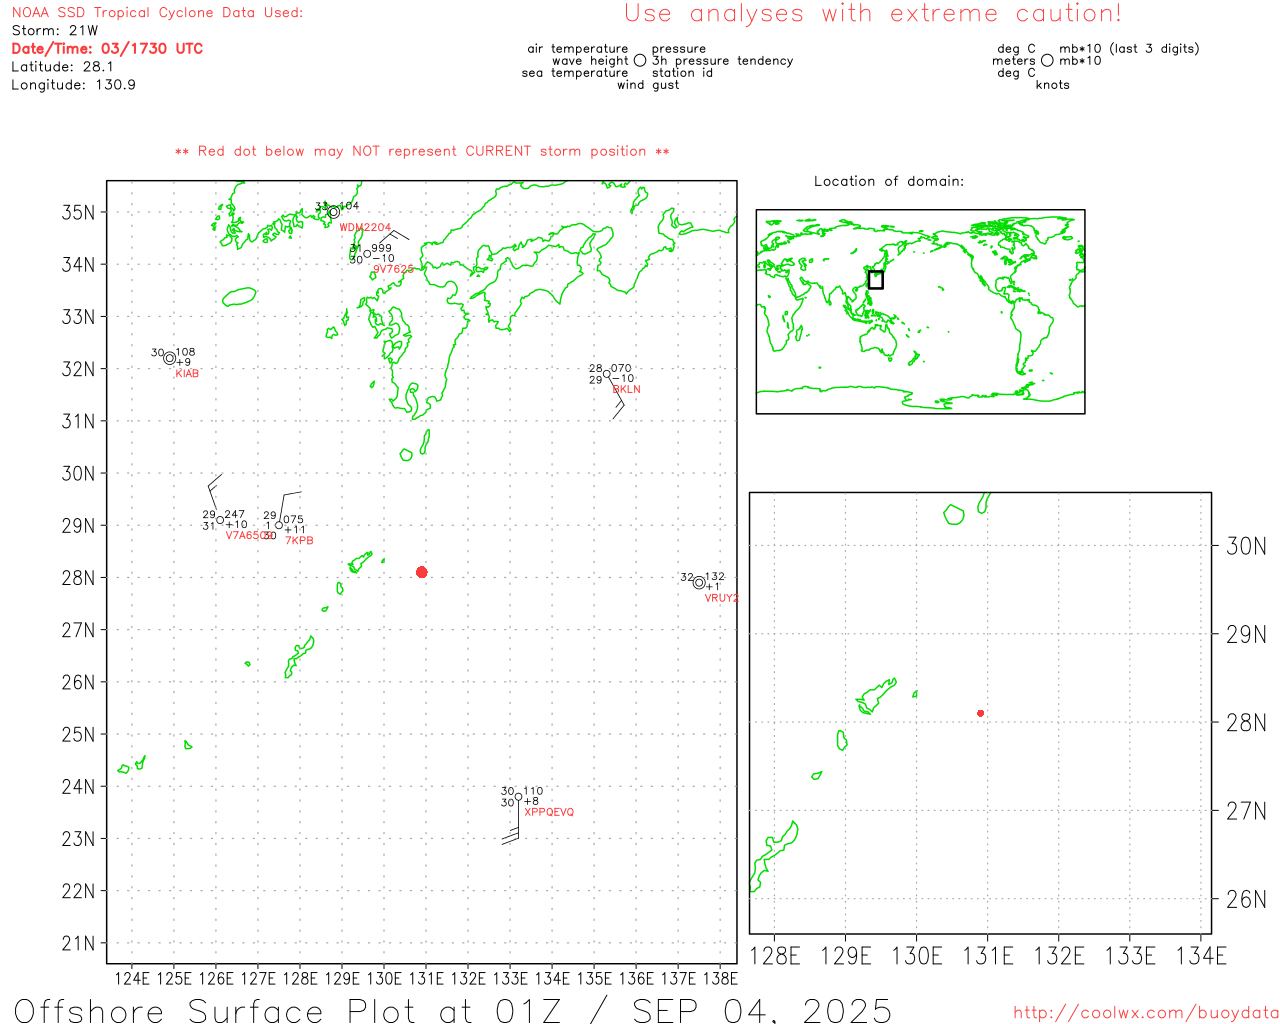
Task: Click the KIAB station circle marker
Action: point(170,358)
